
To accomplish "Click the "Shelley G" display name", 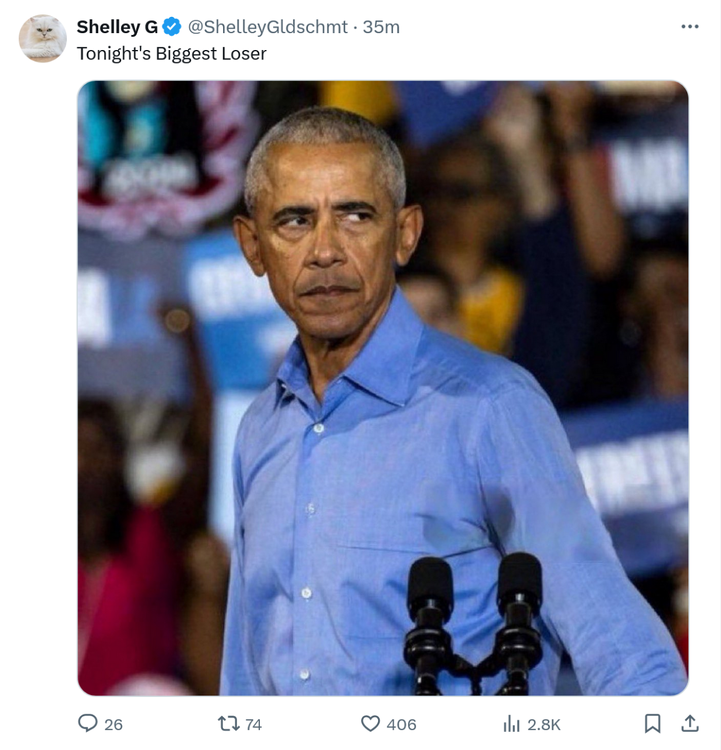I will point(116,27).
